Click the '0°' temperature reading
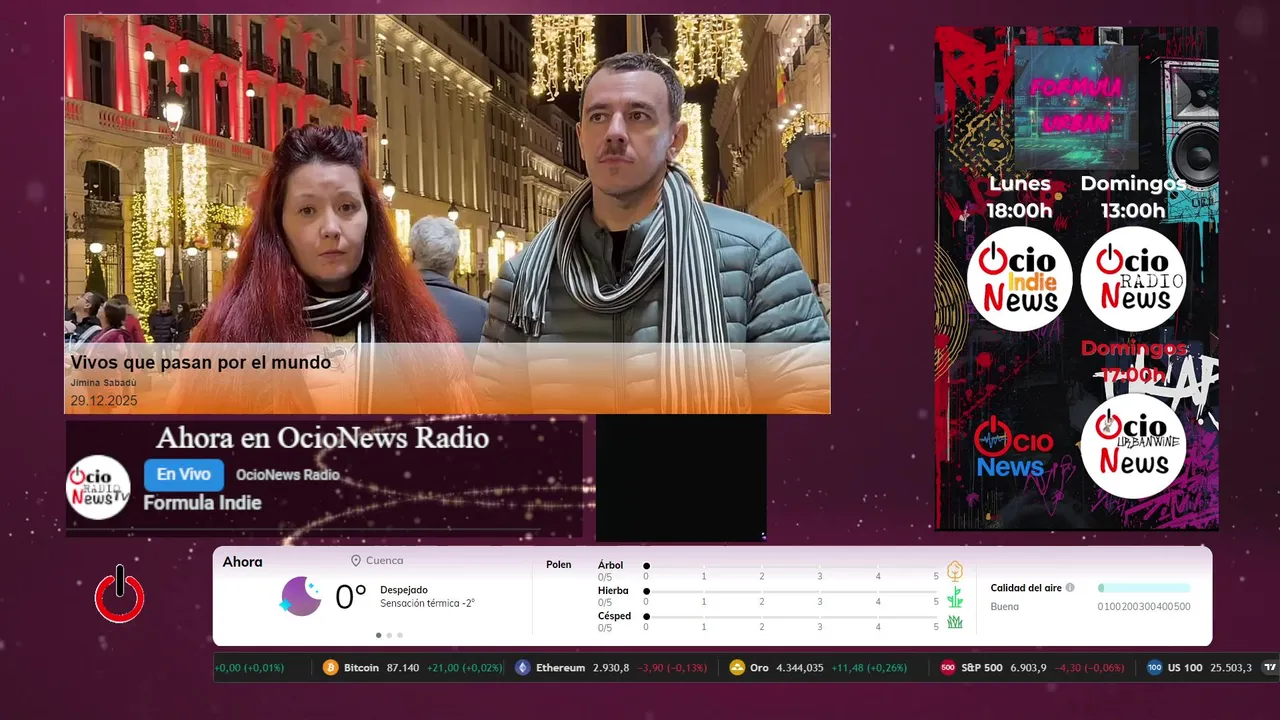Screen dimensions: 1280x720 (x=351, y=597)
